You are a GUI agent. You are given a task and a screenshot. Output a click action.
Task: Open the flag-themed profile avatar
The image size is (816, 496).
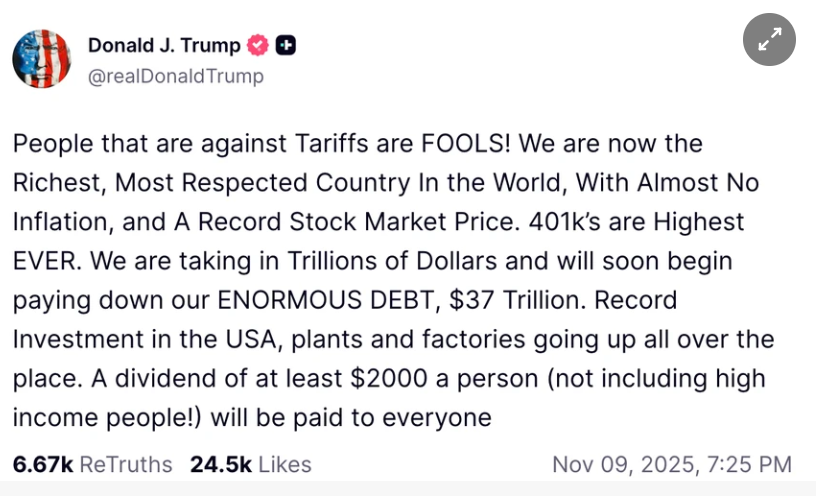click(x=42, y=59)
